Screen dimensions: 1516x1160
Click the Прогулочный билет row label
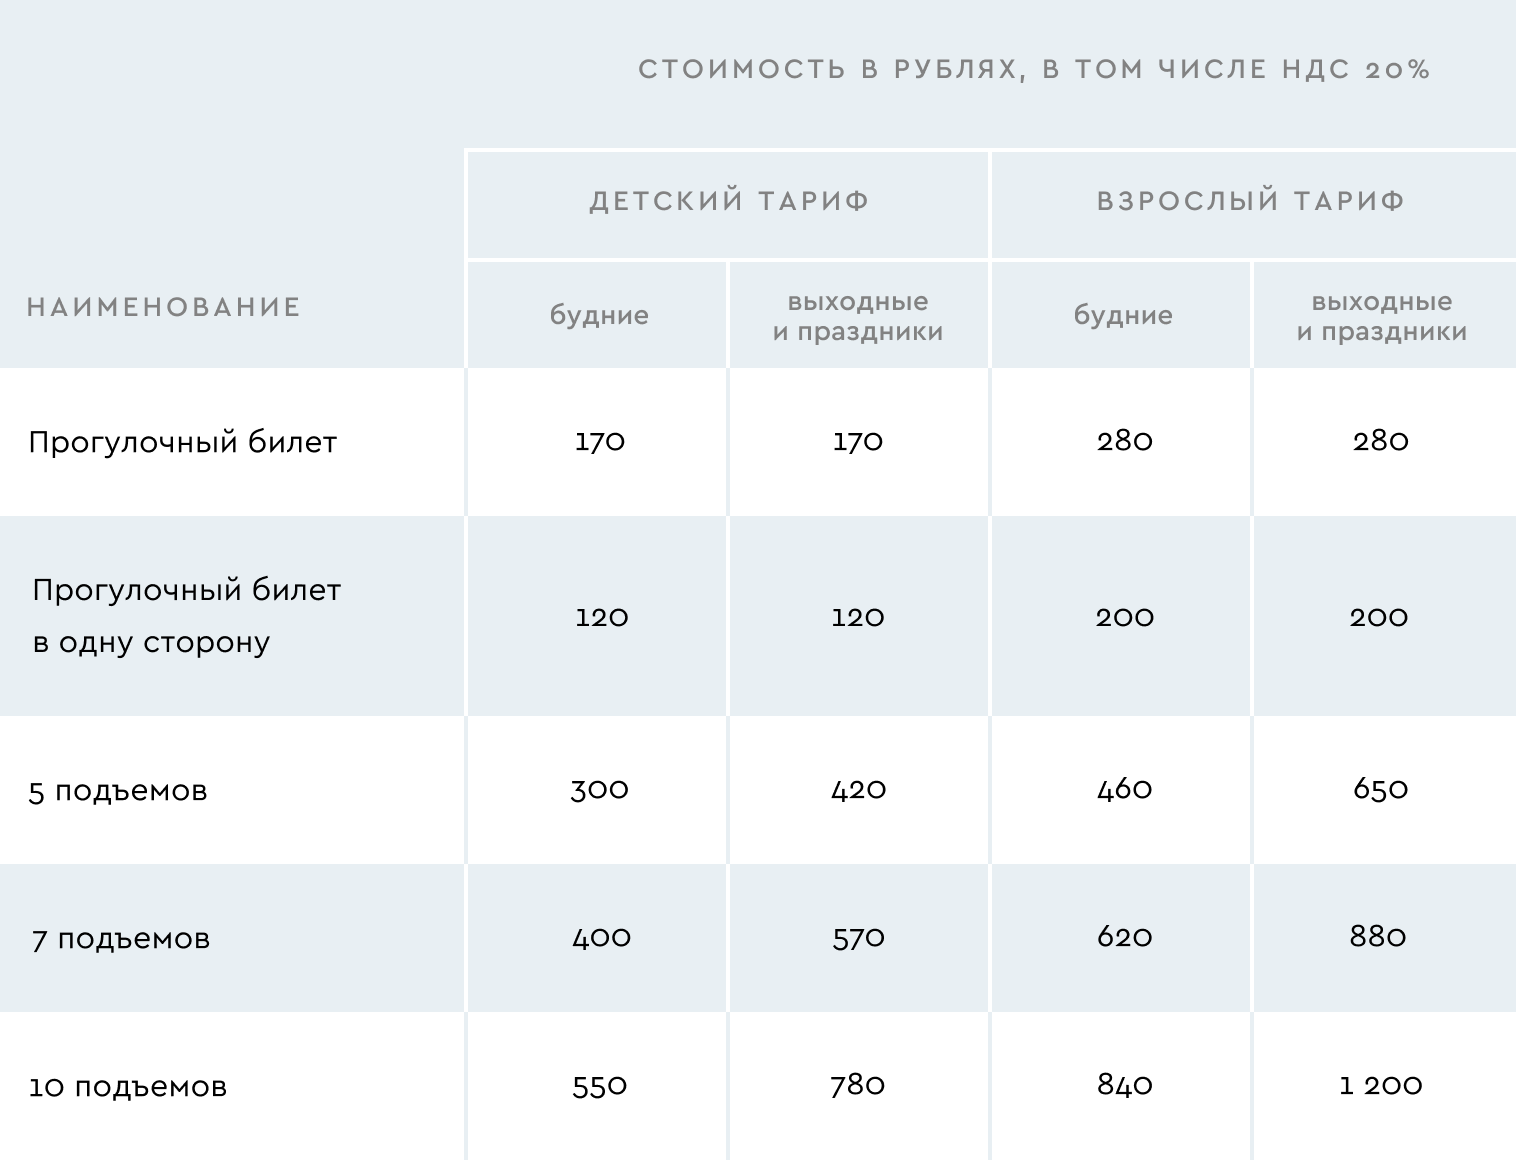click(x=183, y=442)
